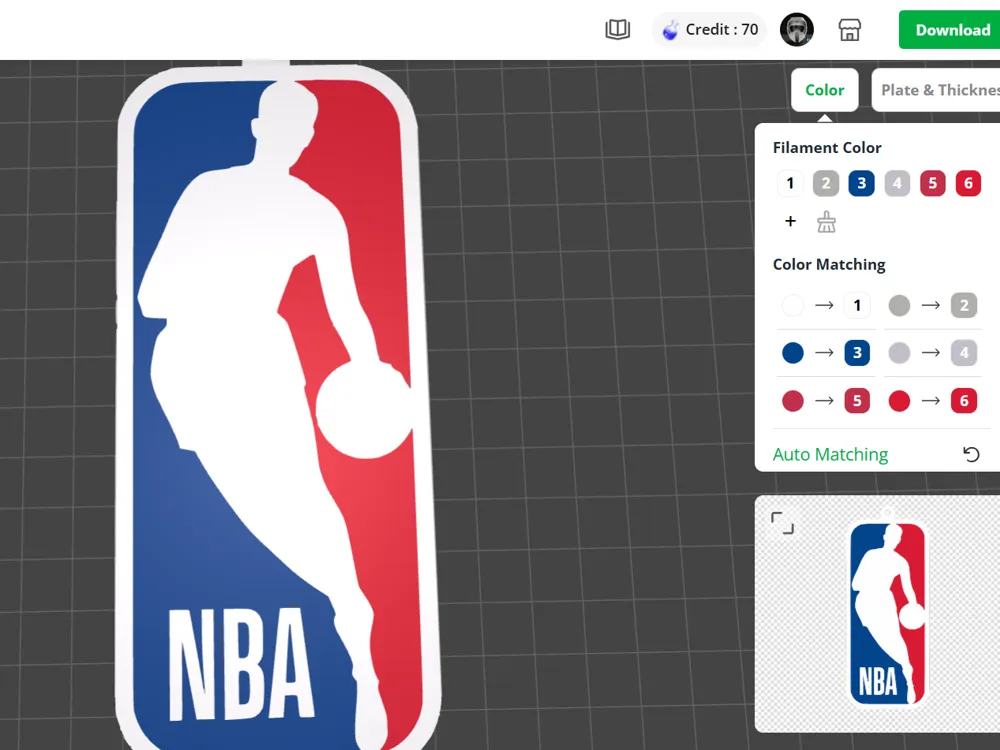Viewport: 1000px width, 750px height.
Task: Open the store shop icon
Action: pyautogui.click(x=849, y=29)
